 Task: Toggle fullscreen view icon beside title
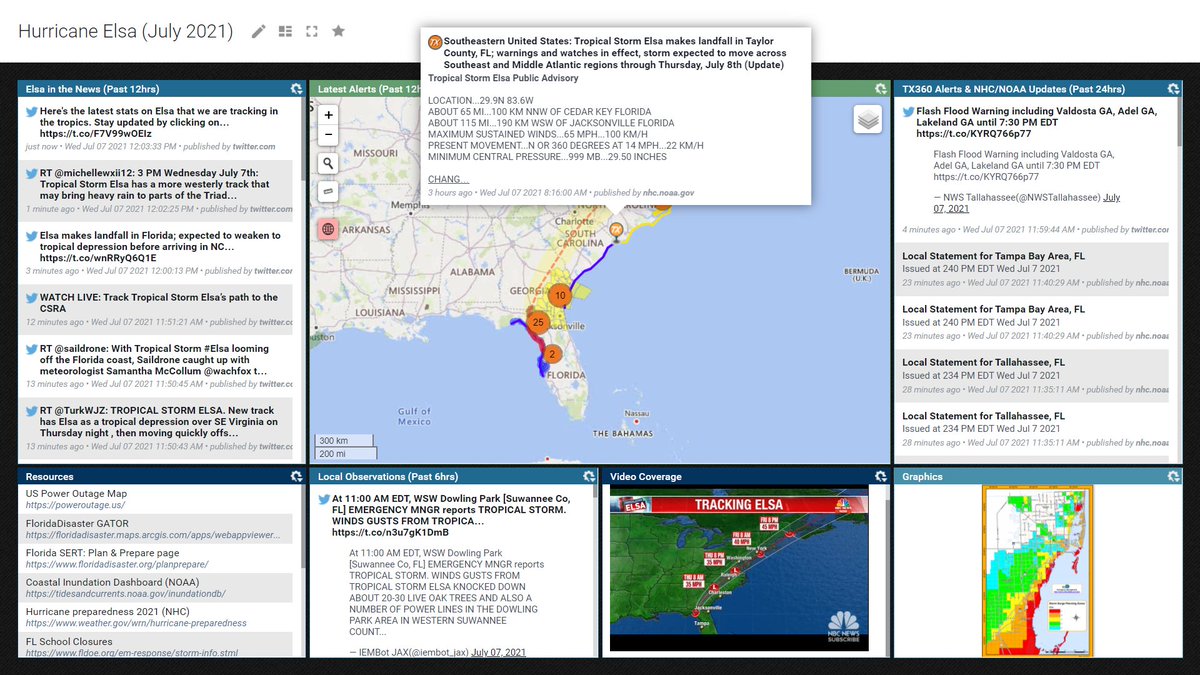point(312,31)
